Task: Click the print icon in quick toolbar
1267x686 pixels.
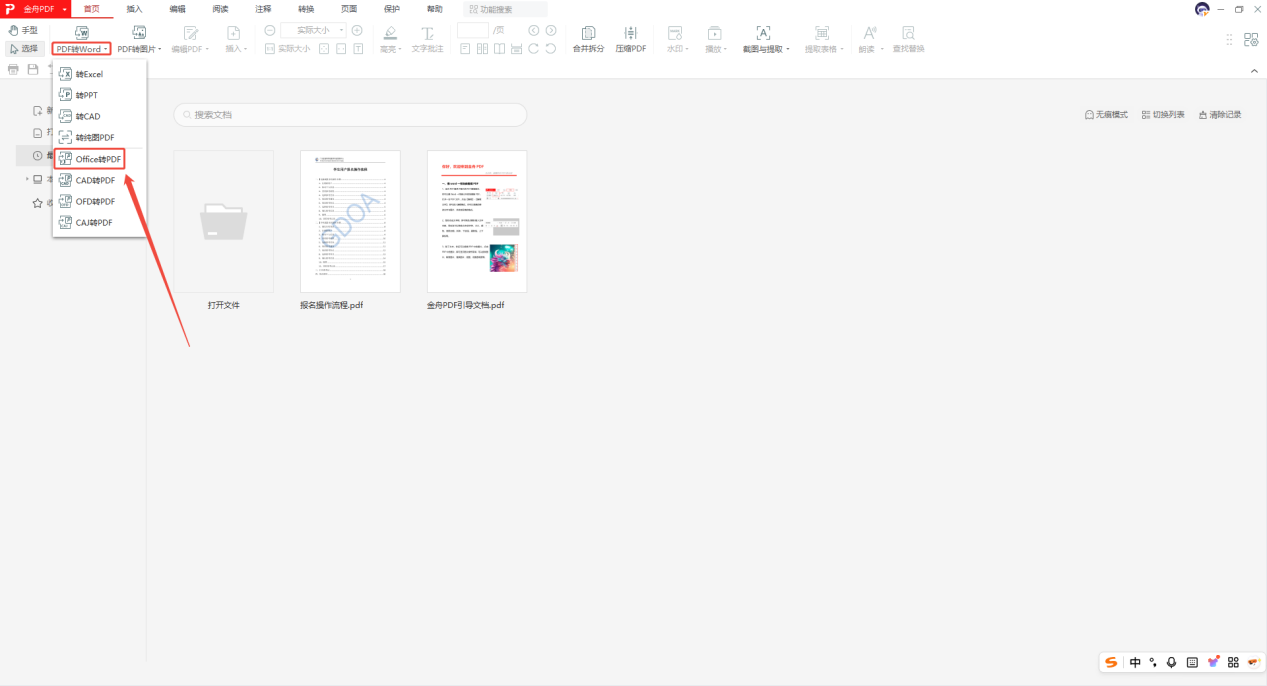Action: click(13, 69)
